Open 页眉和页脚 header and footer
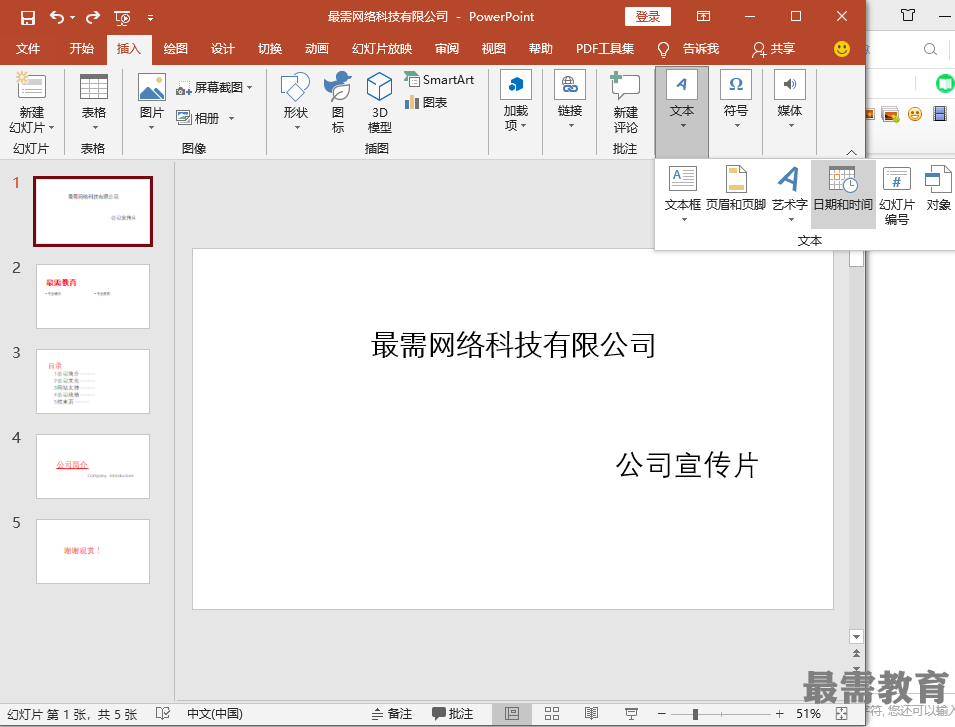The image size is (955, 727). tap(736, 189)
